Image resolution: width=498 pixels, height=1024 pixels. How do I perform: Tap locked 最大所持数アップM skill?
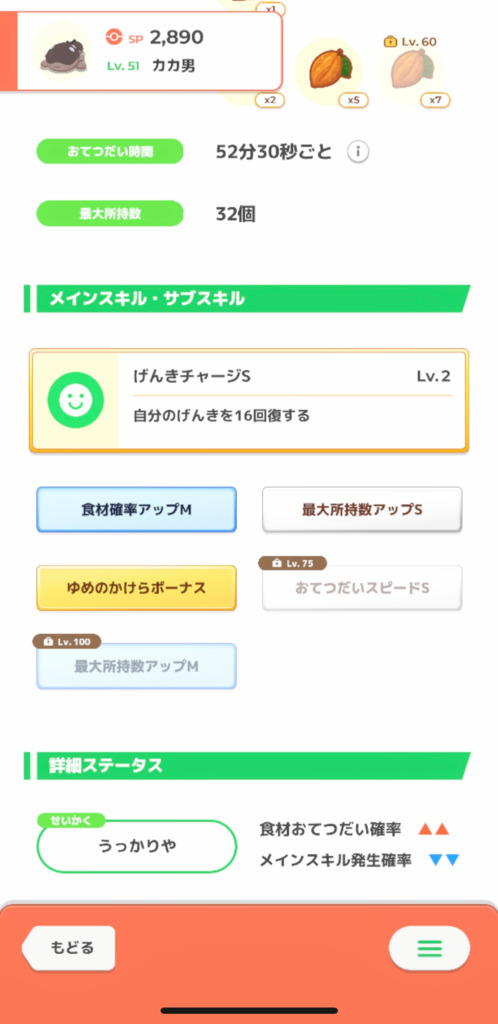pos(136,666)
